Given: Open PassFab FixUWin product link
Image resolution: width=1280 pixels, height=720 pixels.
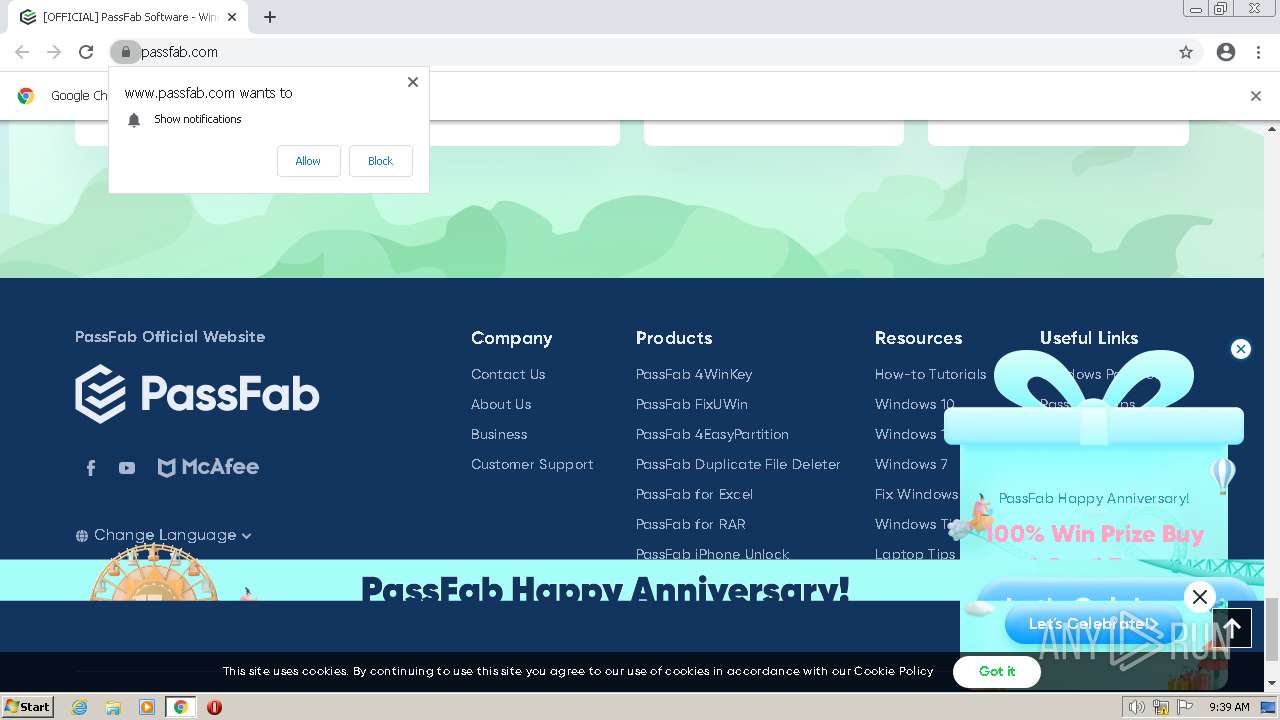Looking at the screenshot, I should tap(692, 404).
